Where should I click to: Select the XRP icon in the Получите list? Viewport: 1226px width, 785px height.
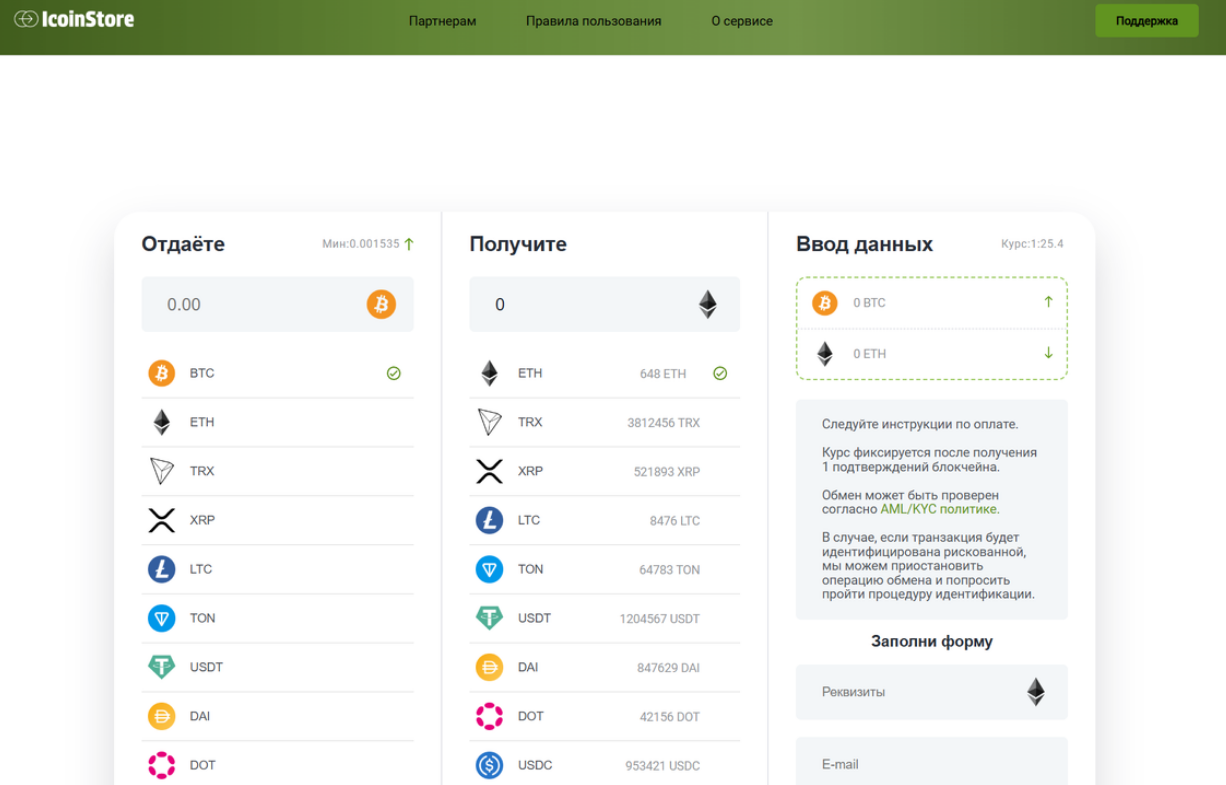pos(489,470)
